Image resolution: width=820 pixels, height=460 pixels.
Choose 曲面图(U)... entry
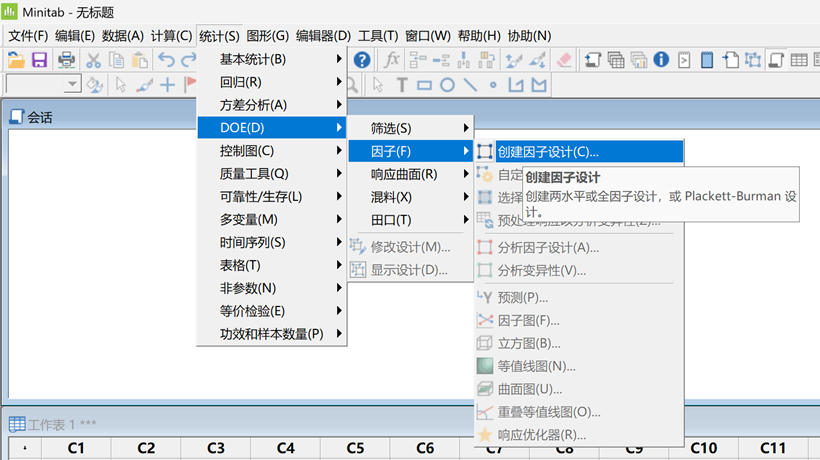coord(579,389)
